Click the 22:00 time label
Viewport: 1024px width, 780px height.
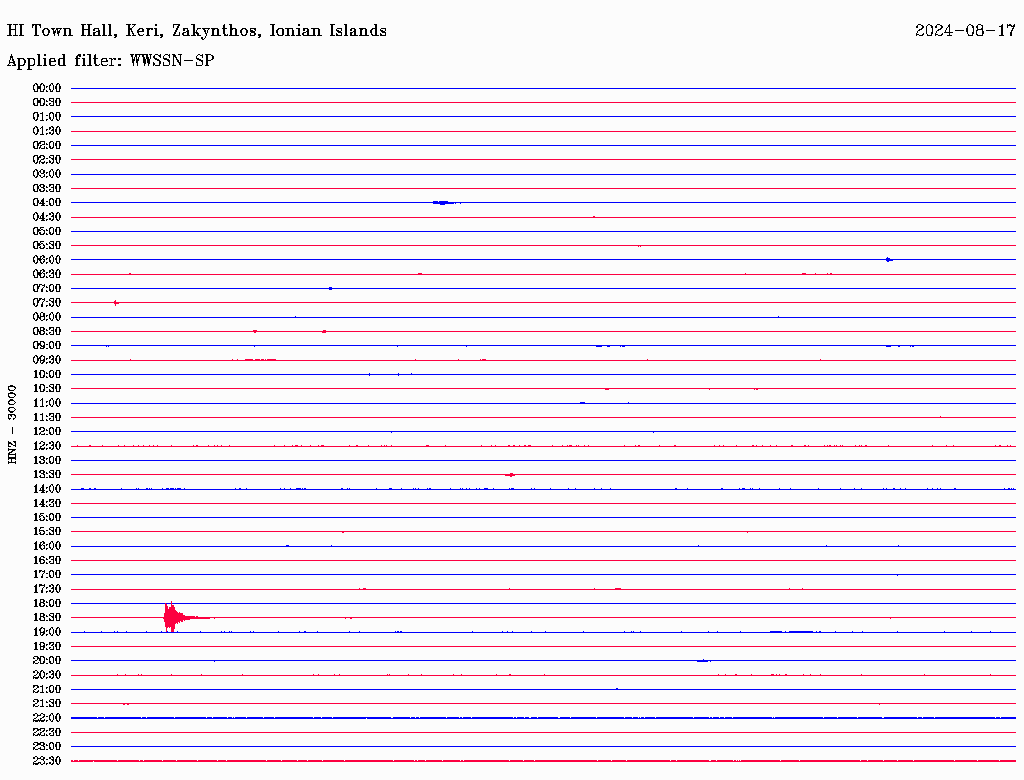tap(47, 718)
